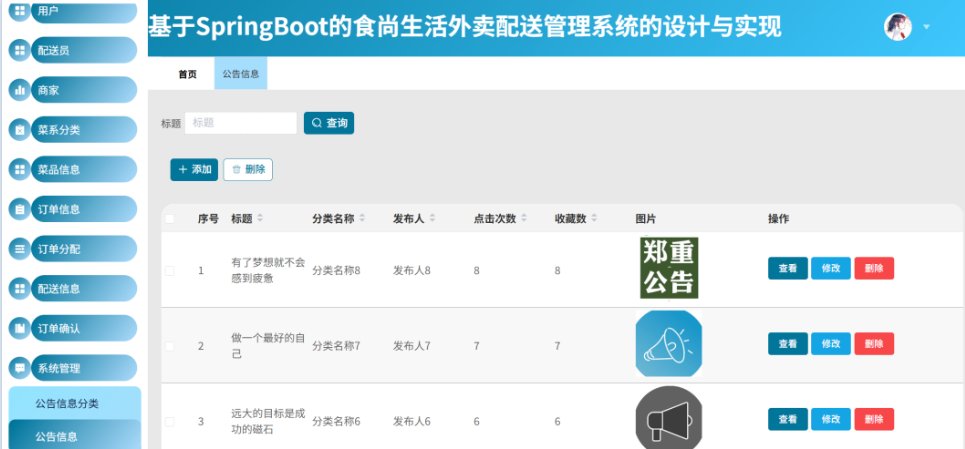
Task: Click the chat icon beside 系统管理
Action: [20, 368]
